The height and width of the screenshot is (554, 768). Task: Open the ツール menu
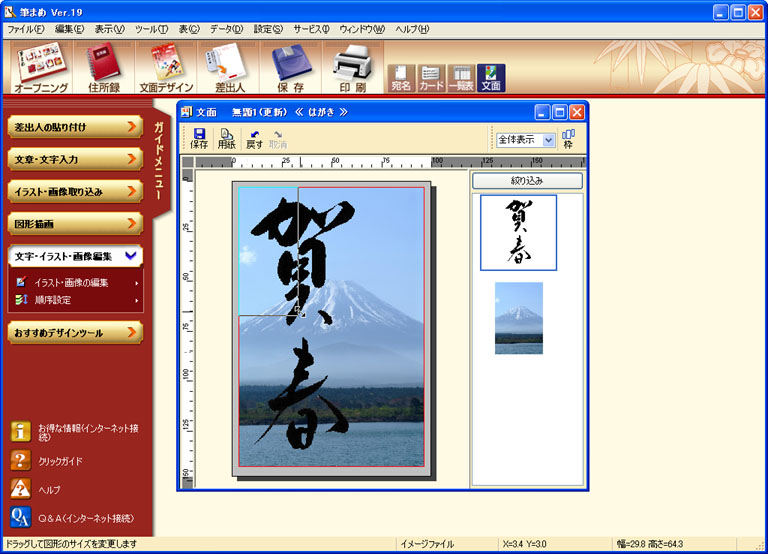tap(151, 29)
